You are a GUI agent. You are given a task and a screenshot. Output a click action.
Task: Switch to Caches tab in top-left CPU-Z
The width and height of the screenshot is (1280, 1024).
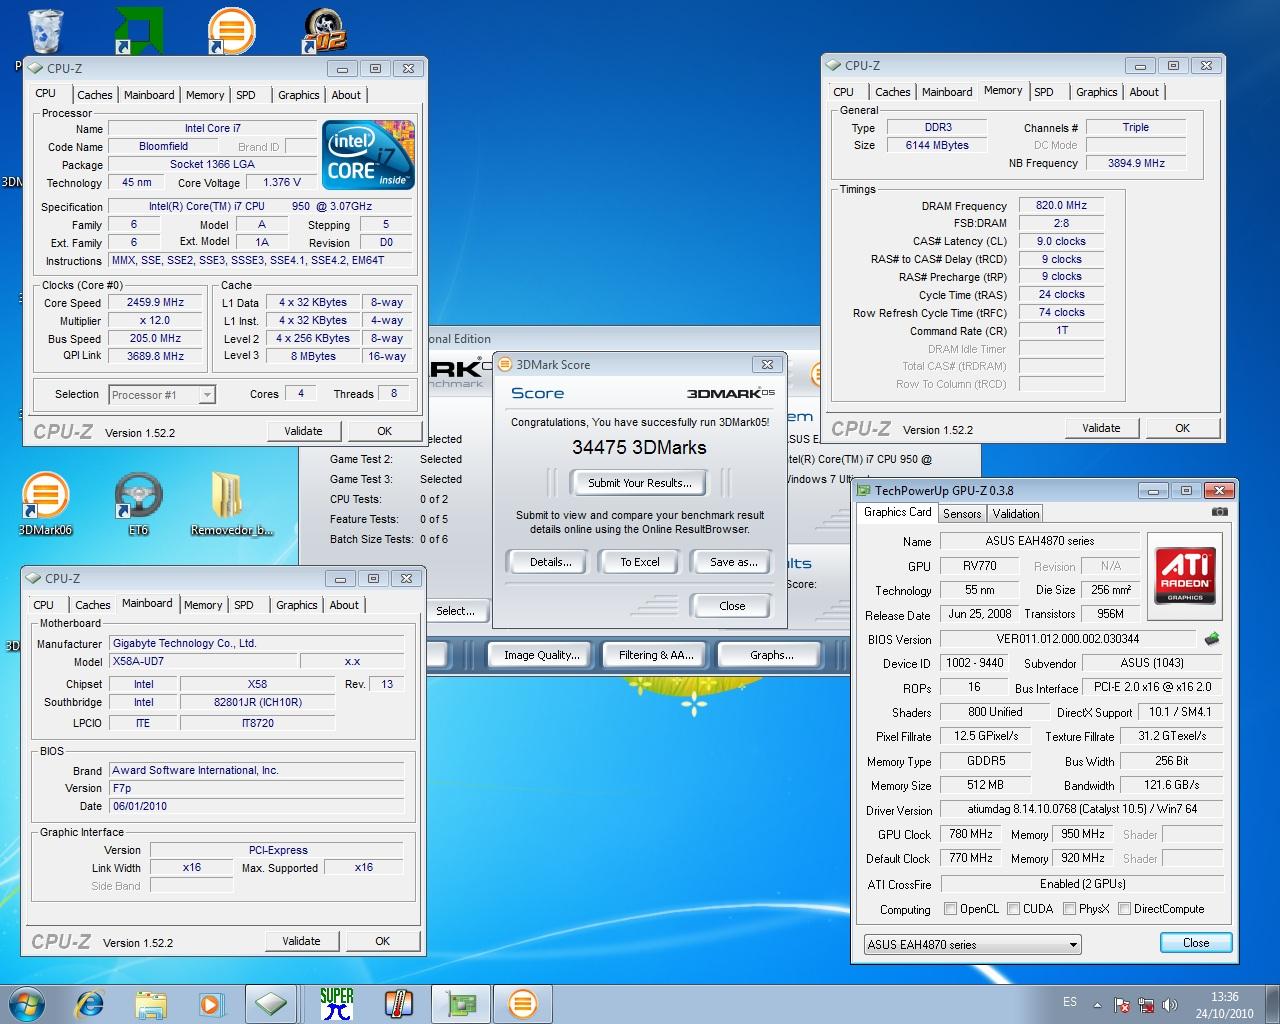pos(95,95)
